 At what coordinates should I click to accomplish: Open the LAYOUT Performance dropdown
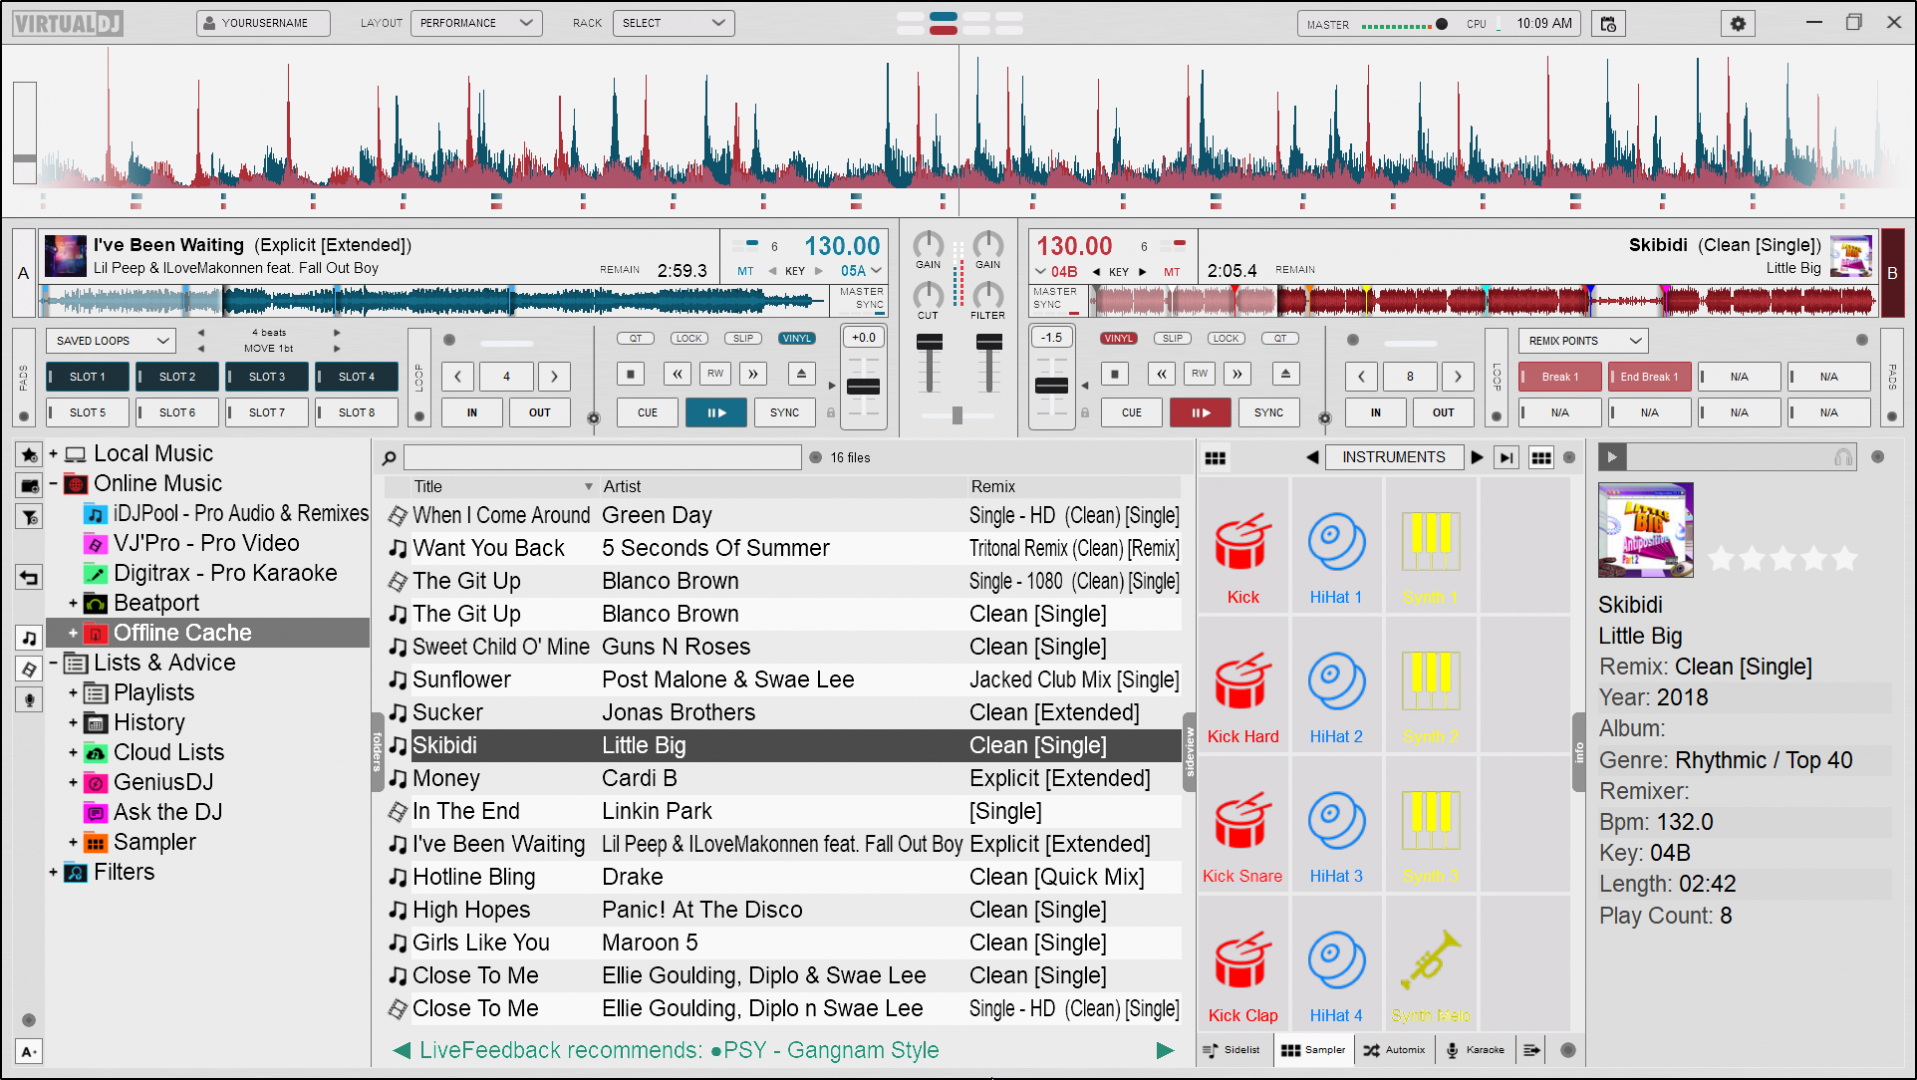(x=476, y=23)
